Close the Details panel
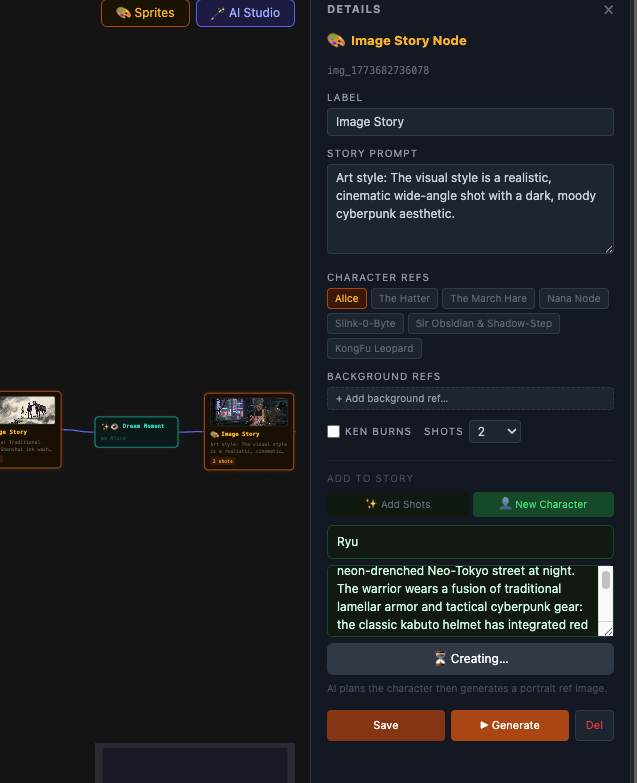This screenshot has width=637, height=783. point(608,10)
